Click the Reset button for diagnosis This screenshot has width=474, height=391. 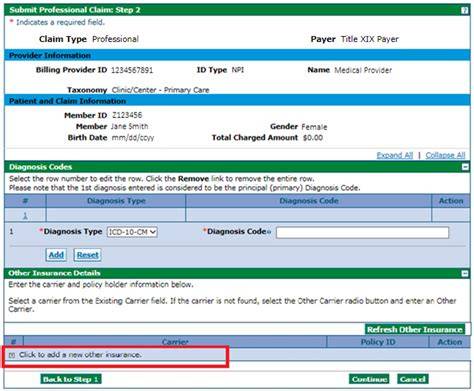point(88,255)
